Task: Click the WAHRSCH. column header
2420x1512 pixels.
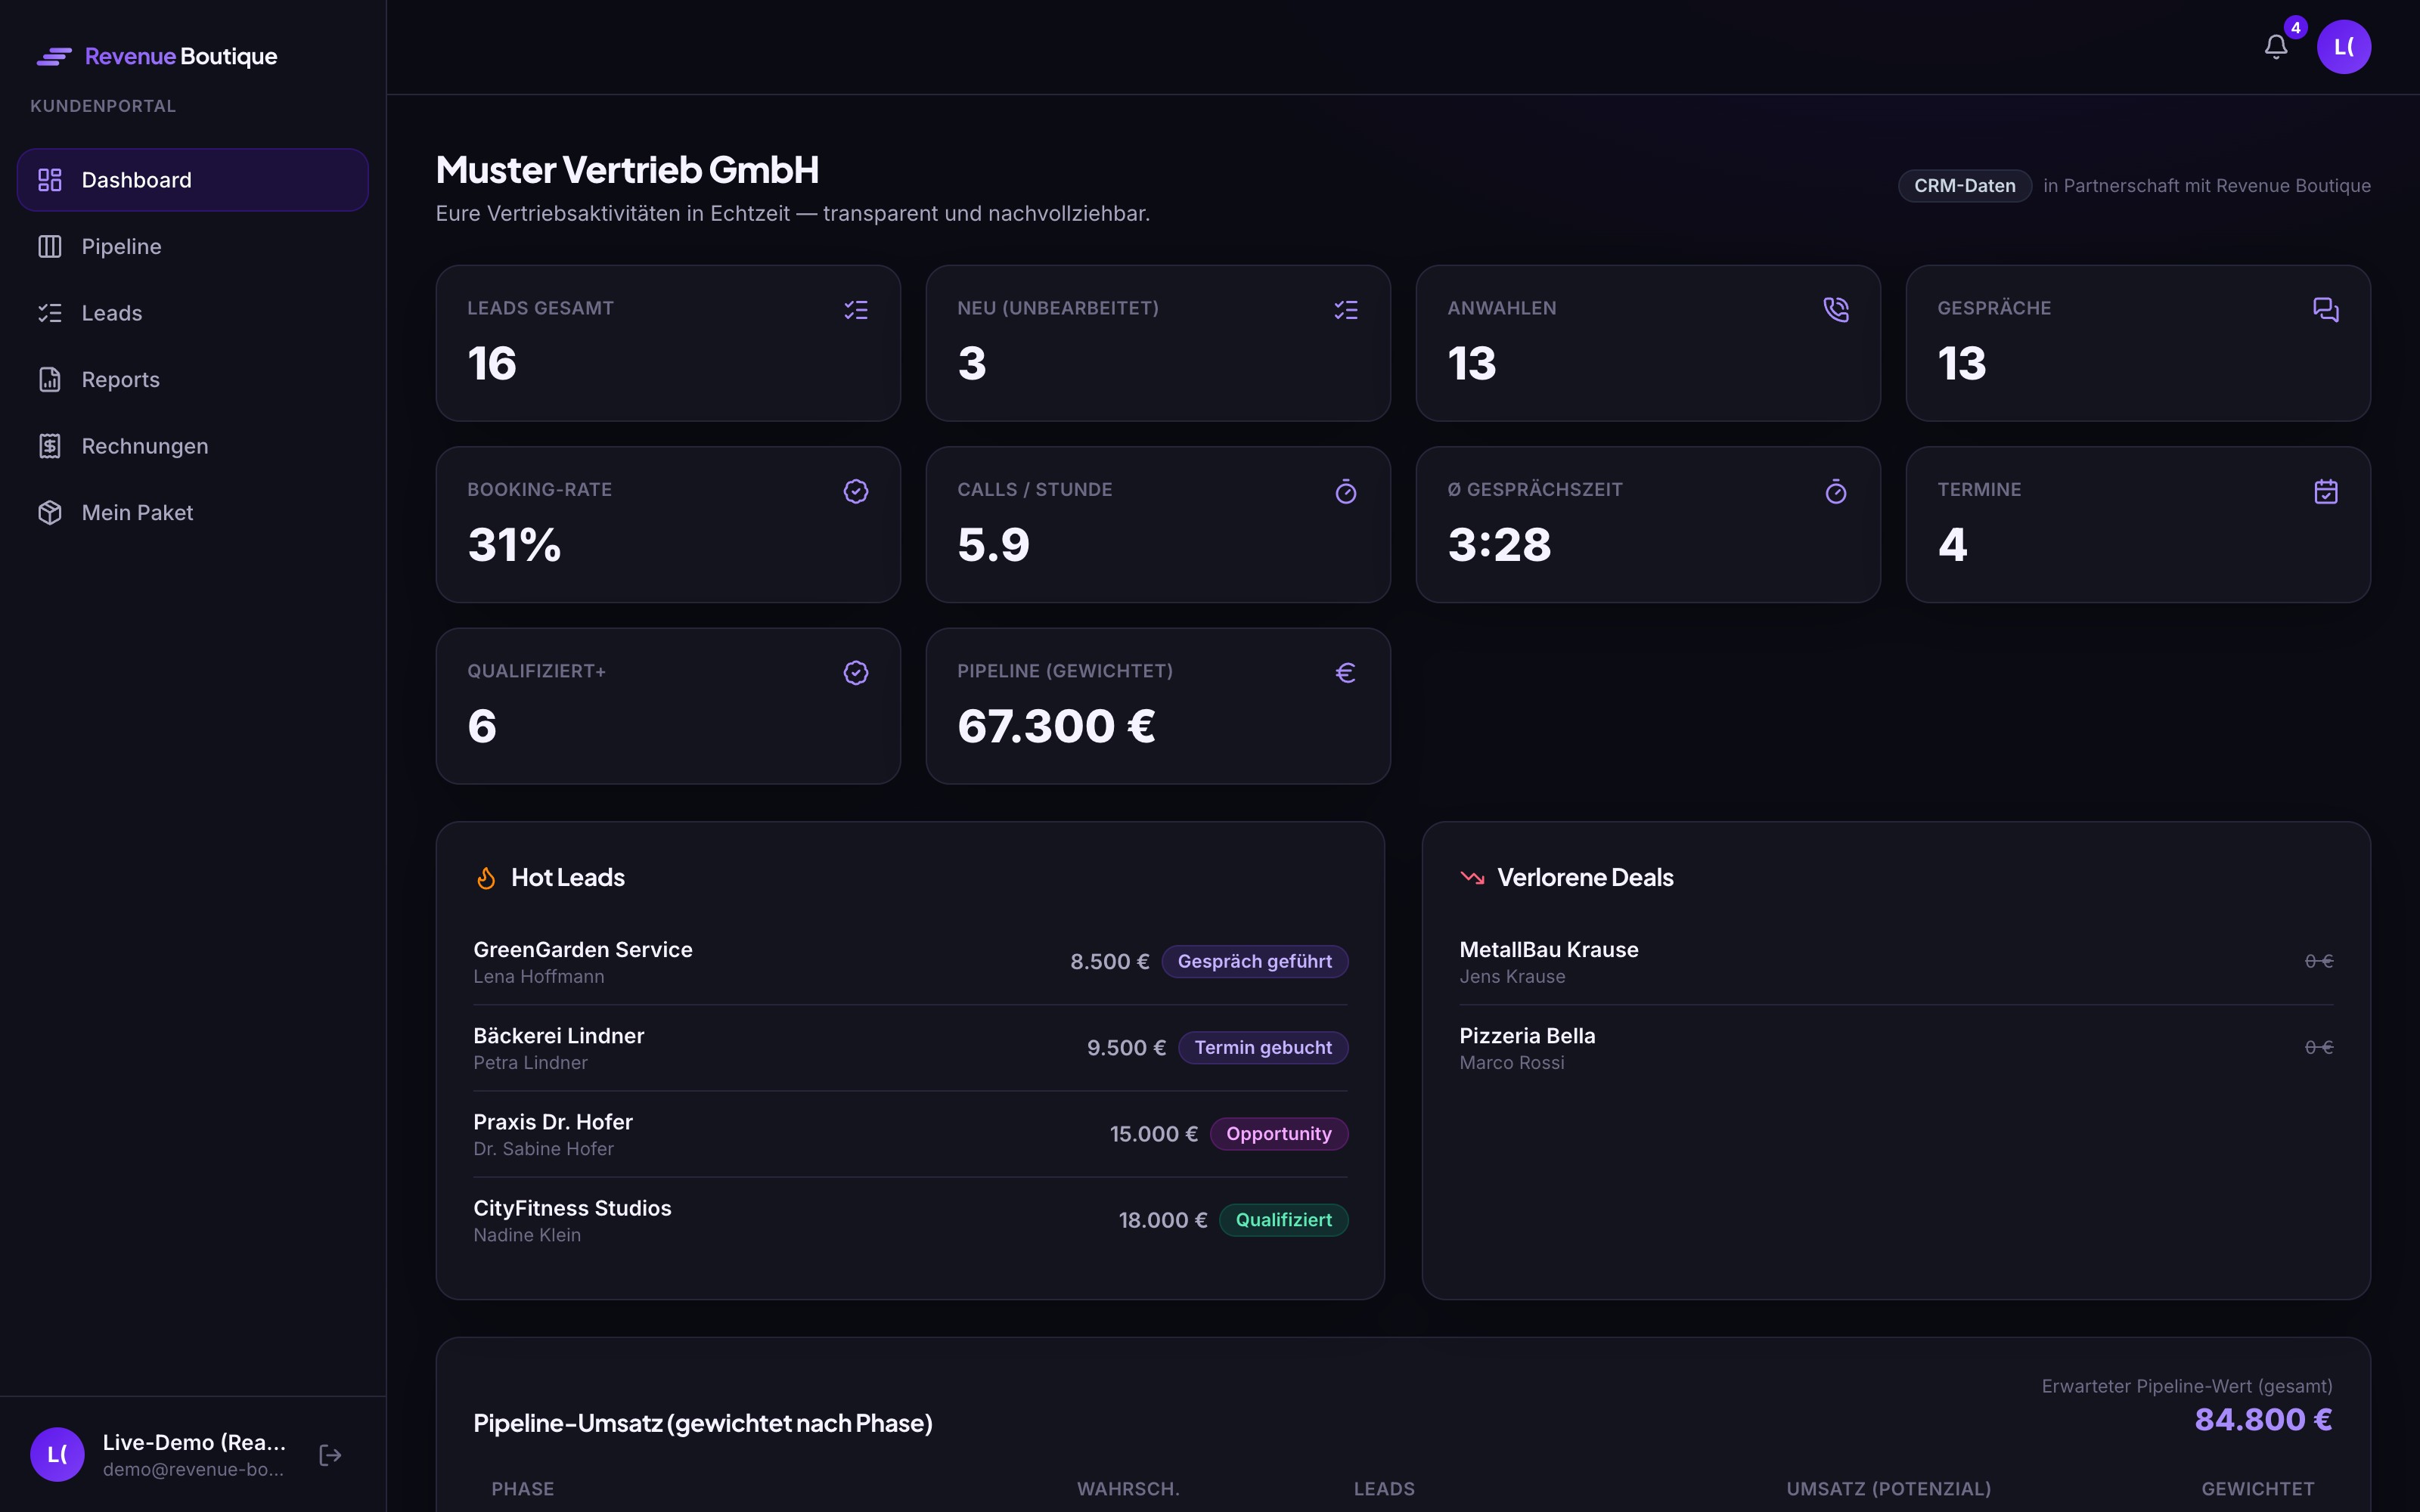Action: 1128,1489
